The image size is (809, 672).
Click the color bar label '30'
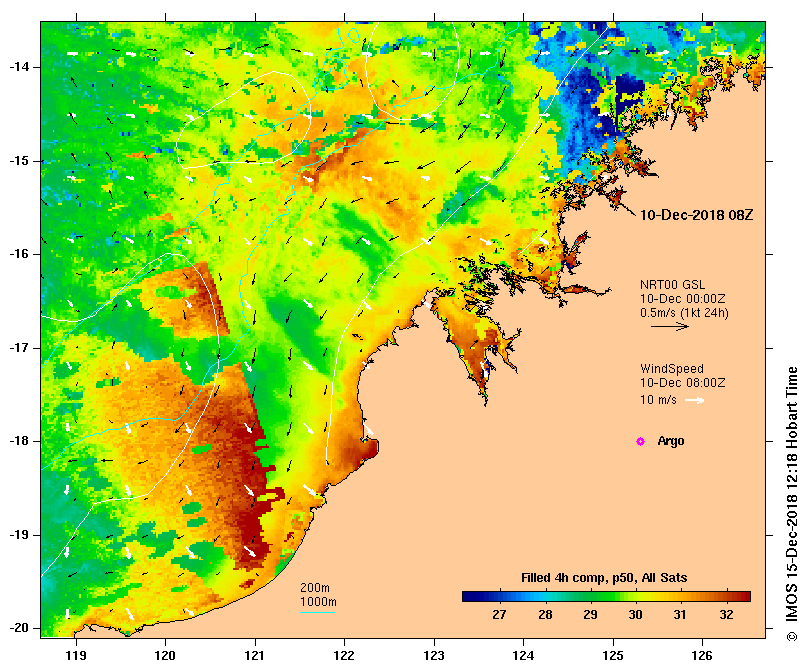[635, 615]
